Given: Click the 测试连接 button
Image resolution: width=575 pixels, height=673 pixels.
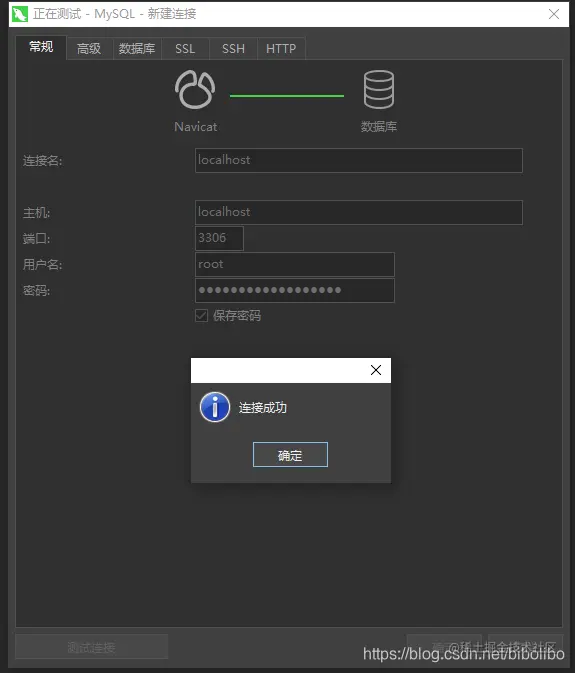Looking at the screenshot, I should (91, 647).
